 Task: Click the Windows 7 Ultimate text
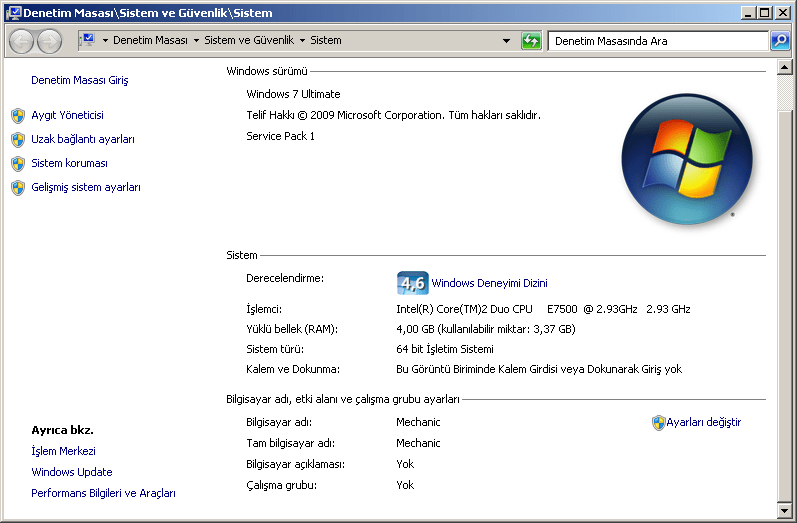[293, 94]
